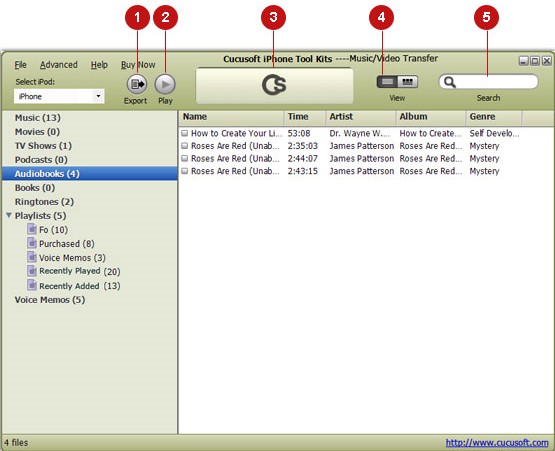The image size is (555, 451).
Task: Select the Purchased (8) playlist icon
Action: click(x=32, y=243)
